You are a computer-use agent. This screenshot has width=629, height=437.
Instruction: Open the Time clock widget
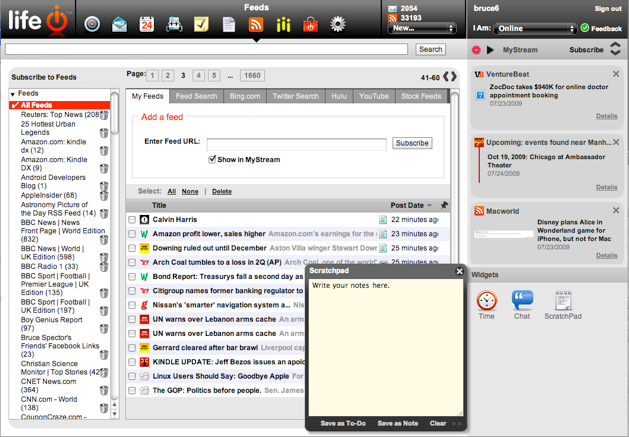(486, 301)
